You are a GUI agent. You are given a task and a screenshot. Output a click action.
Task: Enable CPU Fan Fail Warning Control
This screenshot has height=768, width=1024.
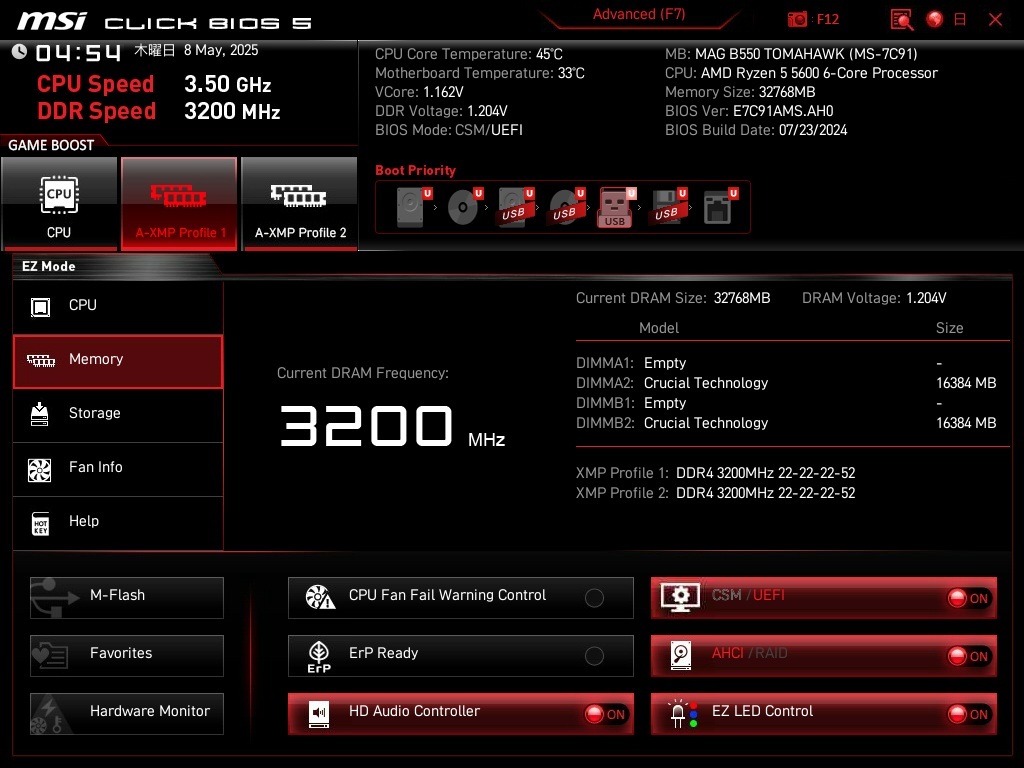point(594,598)
